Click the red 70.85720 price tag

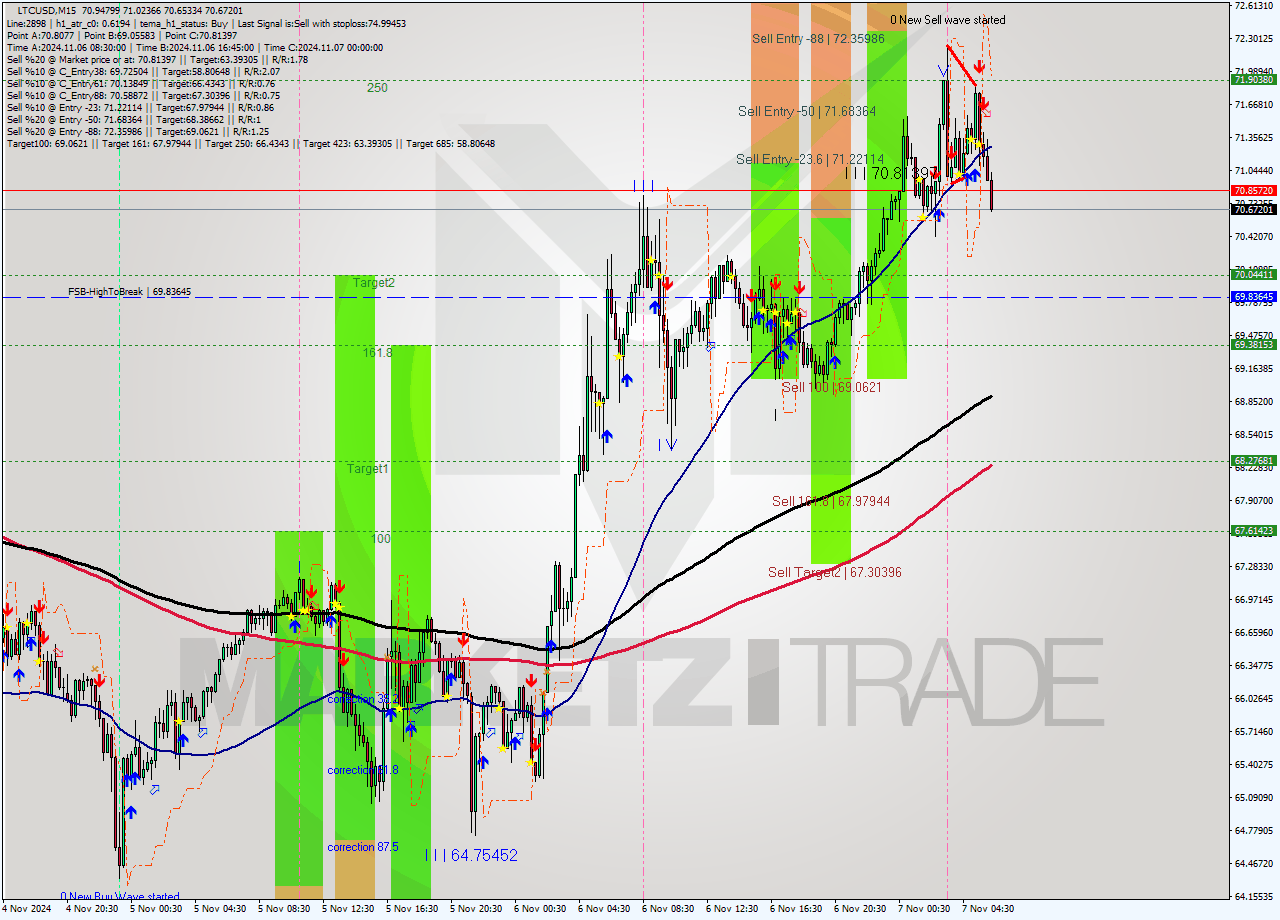1254,190
